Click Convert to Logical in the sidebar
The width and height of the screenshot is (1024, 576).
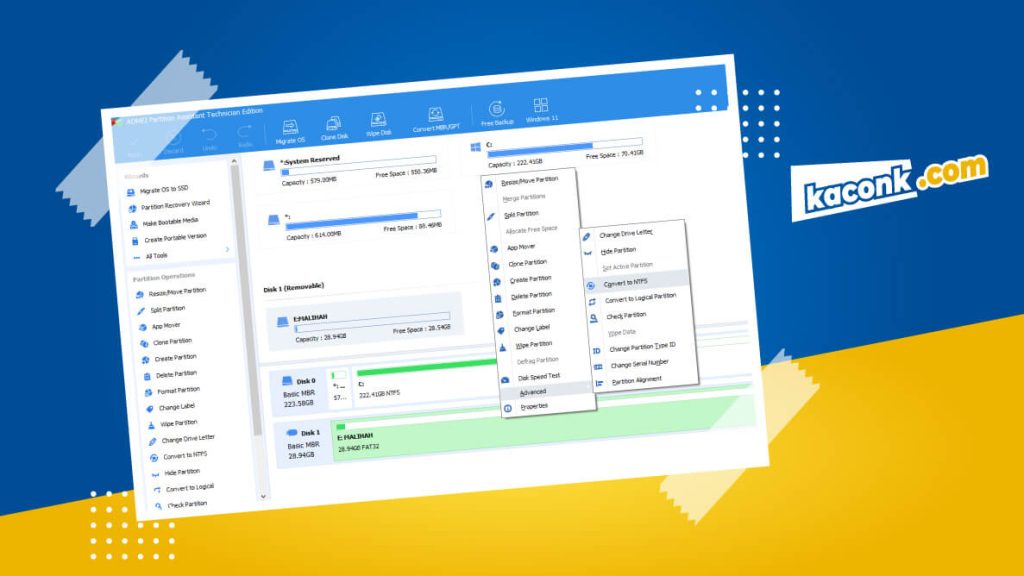pos(184,488)
